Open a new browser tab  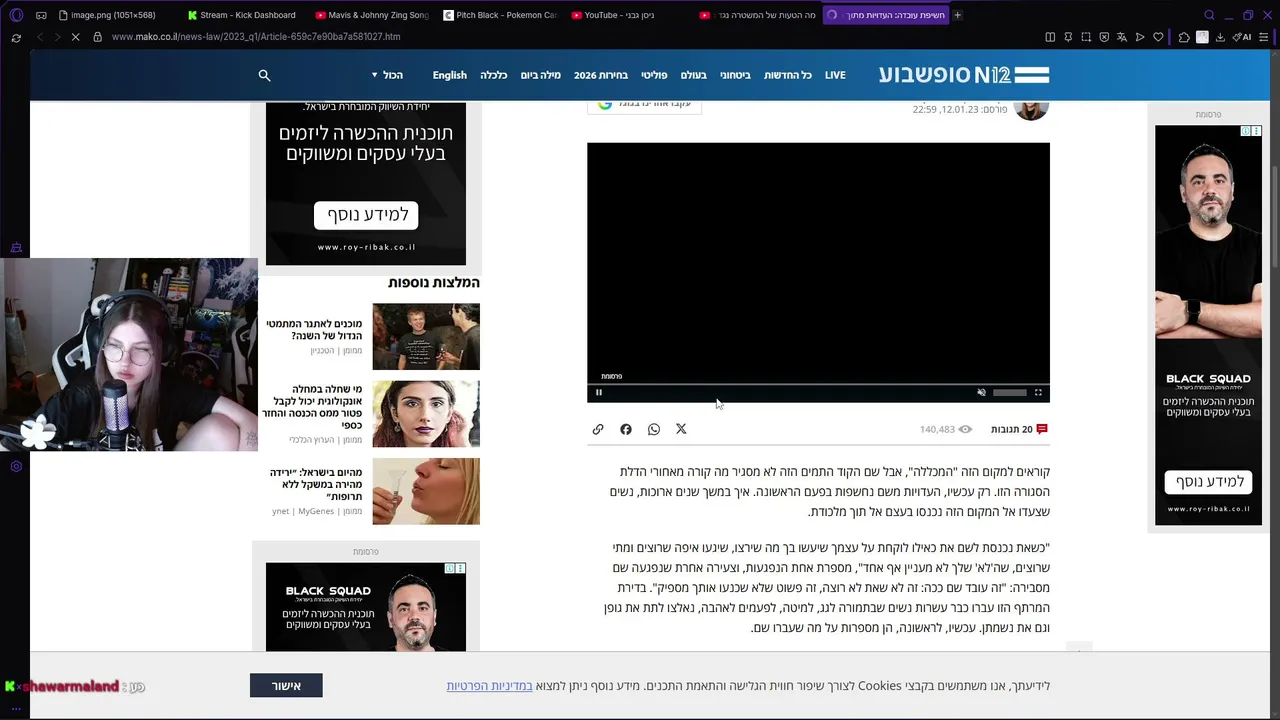coord(957,15)
